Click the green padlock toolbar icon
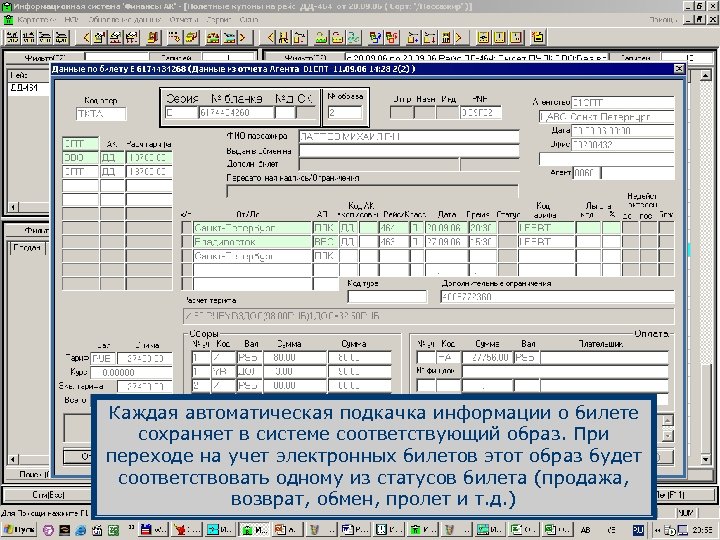Viewport: 720px width, 540px height. (321, 38)
